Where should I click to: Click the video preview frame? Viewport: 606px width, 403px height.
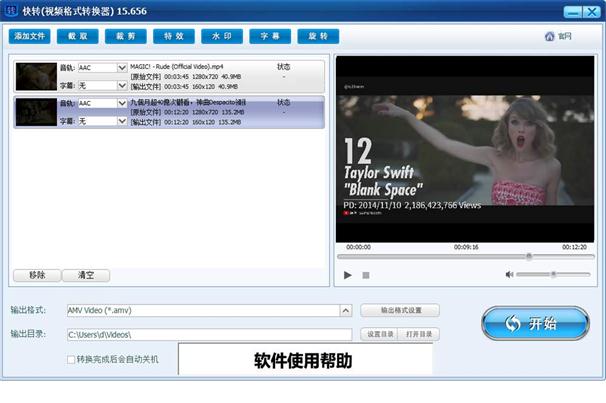[x=465, y=150]
